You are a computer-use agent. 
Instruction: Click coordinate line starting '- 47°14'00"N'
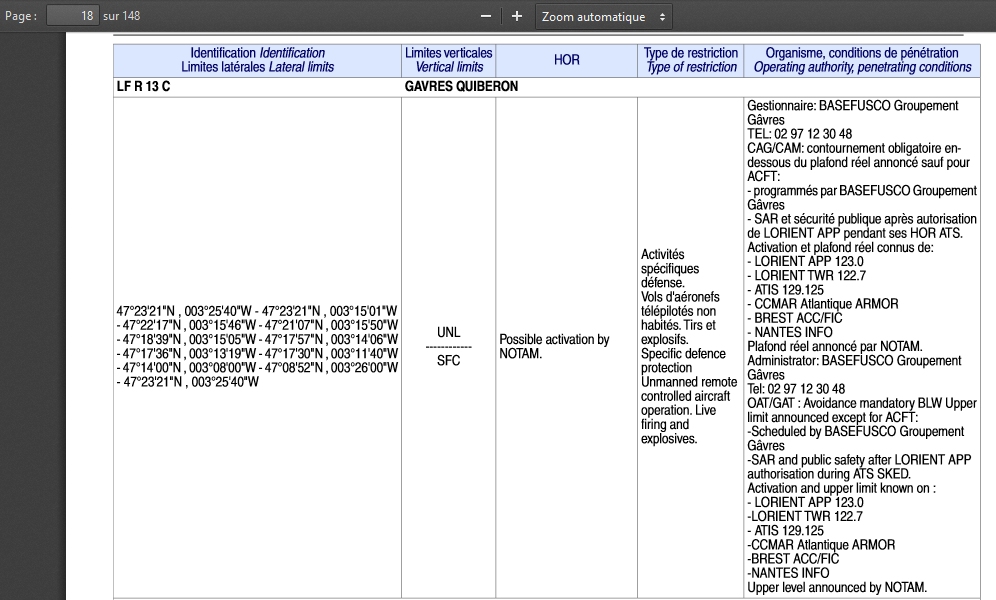[257, 368]
